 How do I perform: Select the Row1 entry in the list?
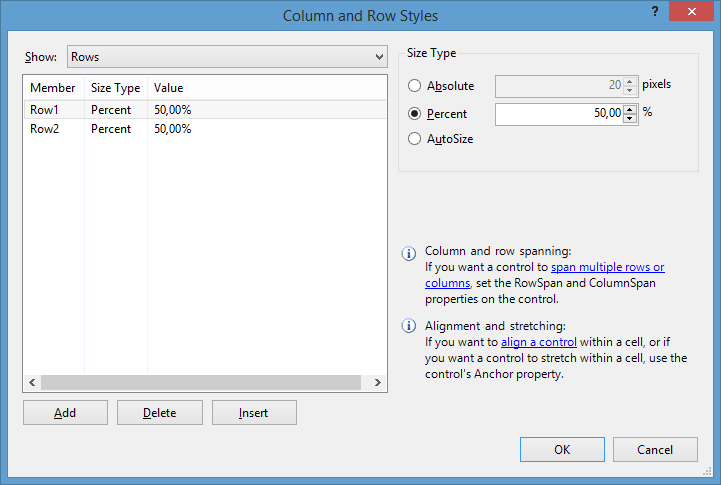[205, 110]
